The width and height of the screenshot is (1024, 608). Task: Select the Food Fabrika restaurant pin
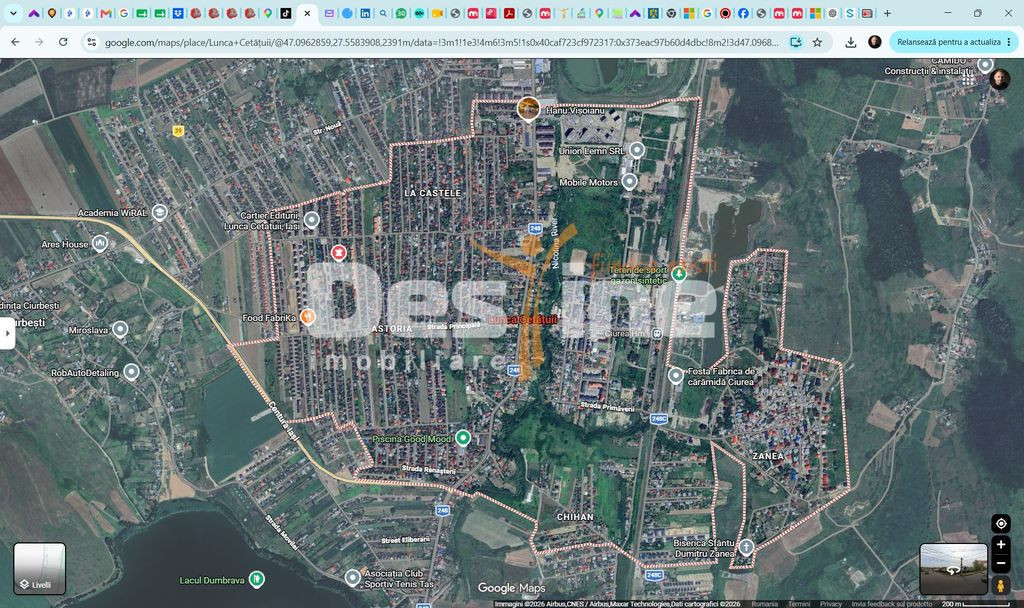coord(308,317)
